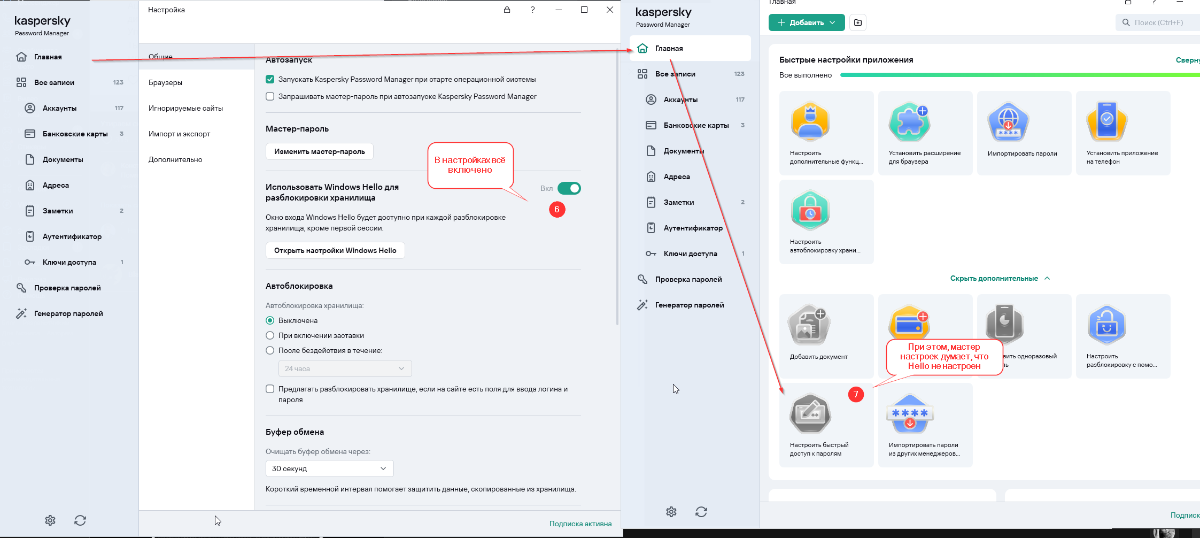This screenshot has width=1200, height=538.
Task: Open the Добавить документ card
Action: [x=826, y=335]
